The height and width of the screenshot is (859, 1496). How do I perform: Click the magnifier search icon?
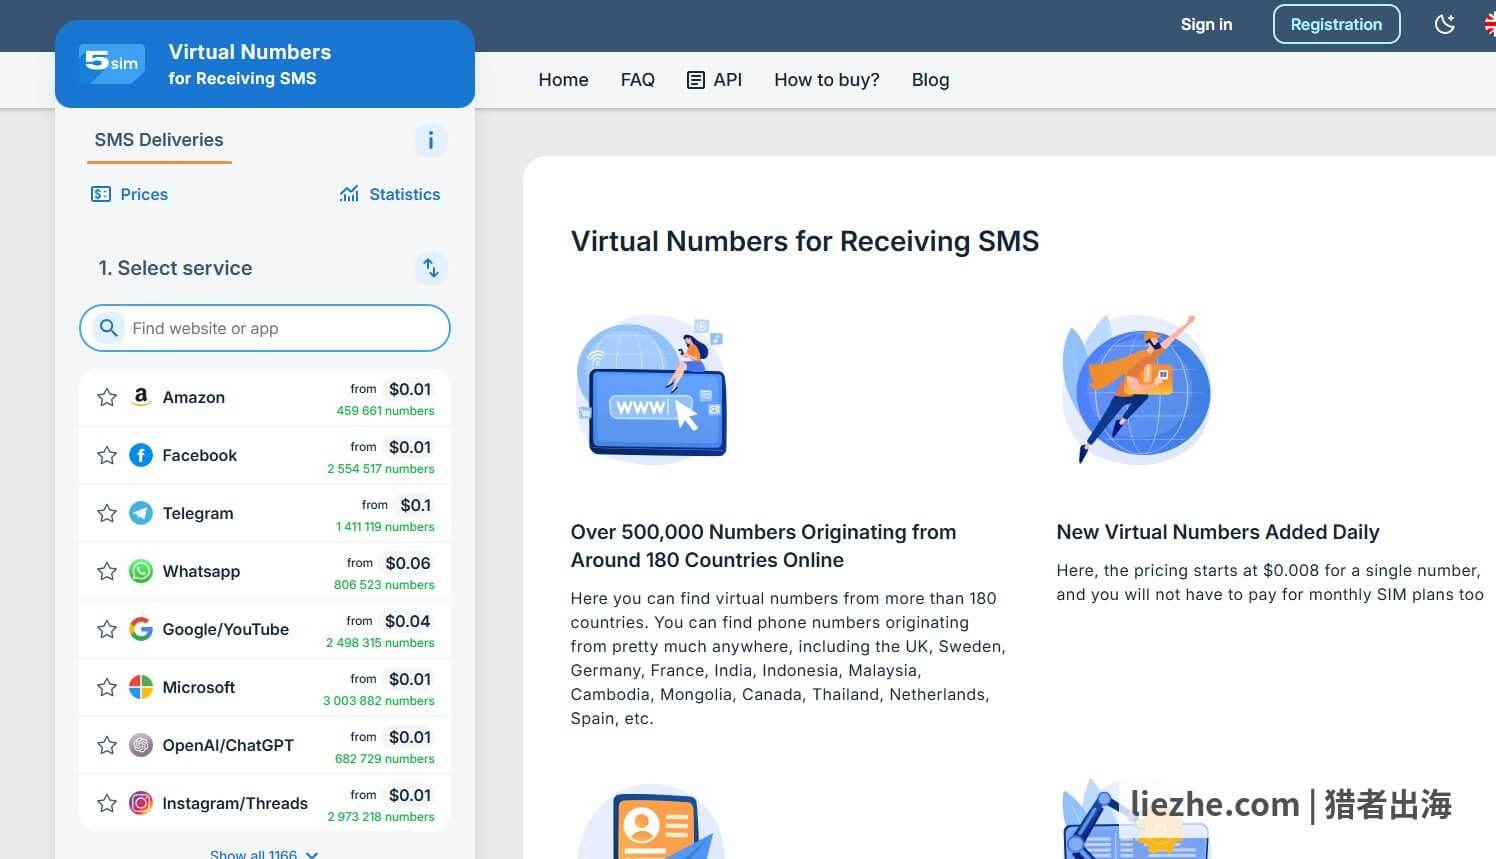pos(108,328)
